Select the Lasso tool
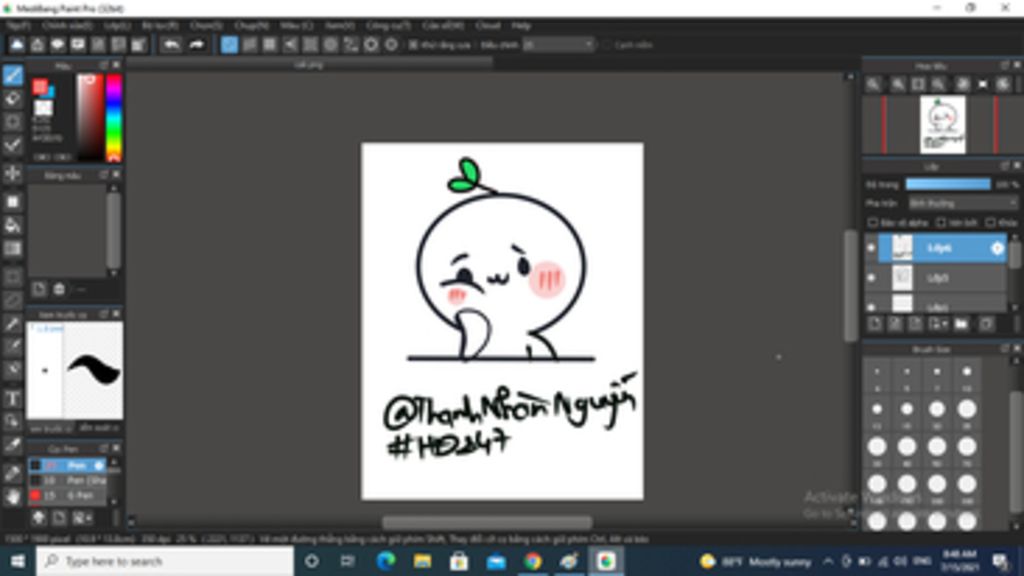1024x576 pixels. pyautogui.click(x=12, y=300)
